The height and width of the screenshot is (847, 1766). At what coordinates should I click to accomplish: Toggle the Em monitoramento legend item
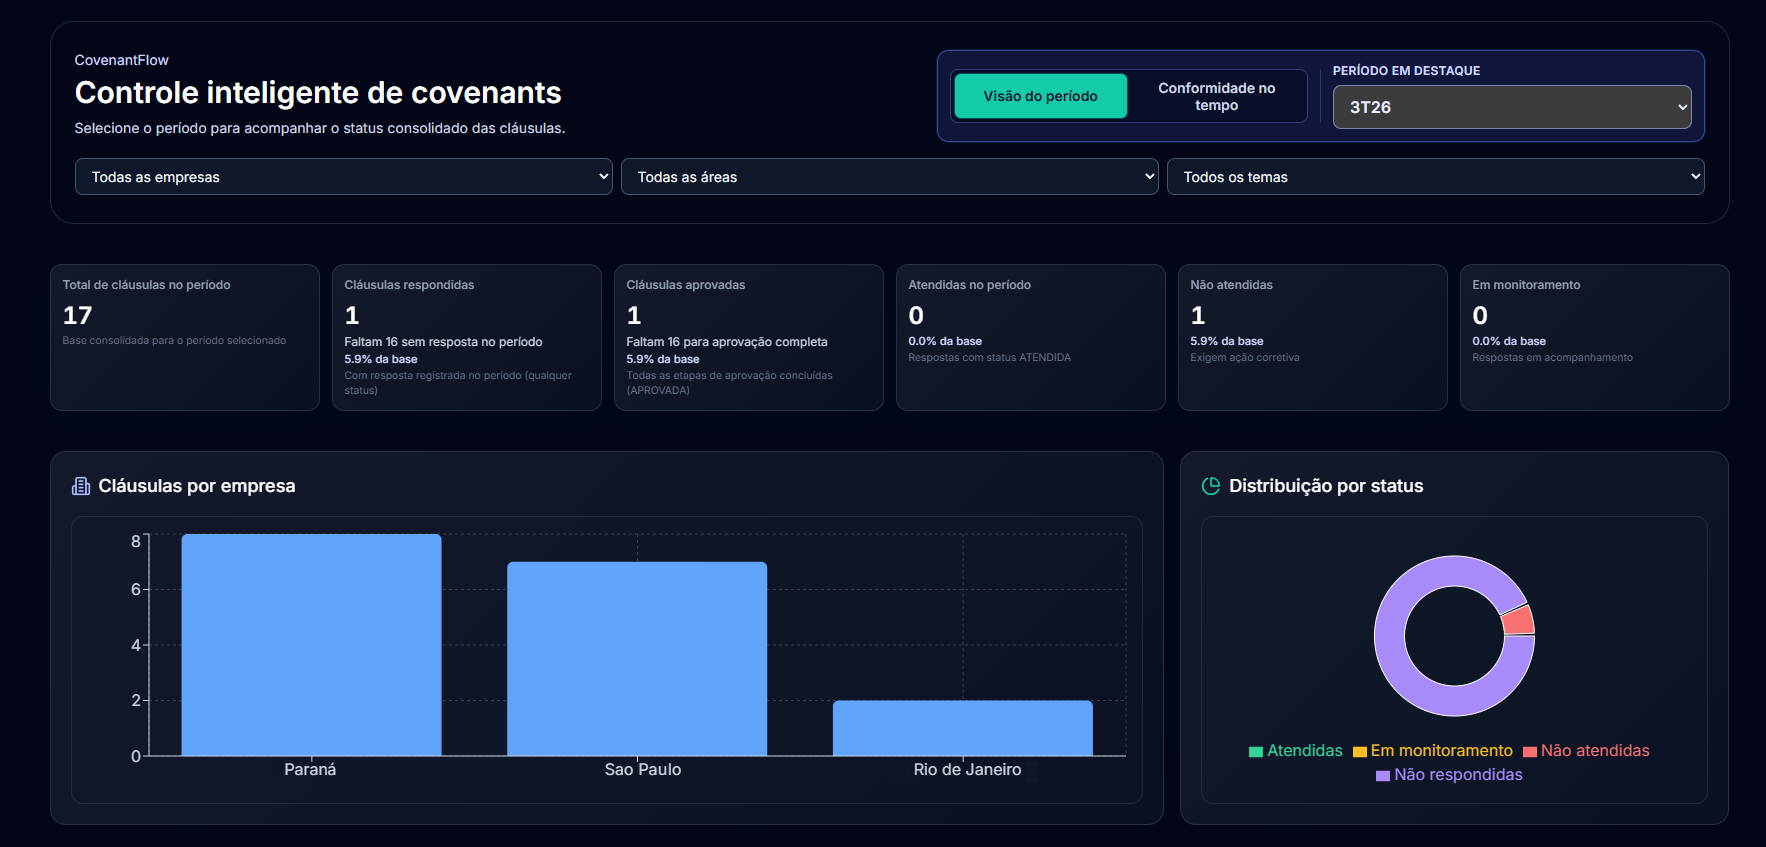[1433, 751]
